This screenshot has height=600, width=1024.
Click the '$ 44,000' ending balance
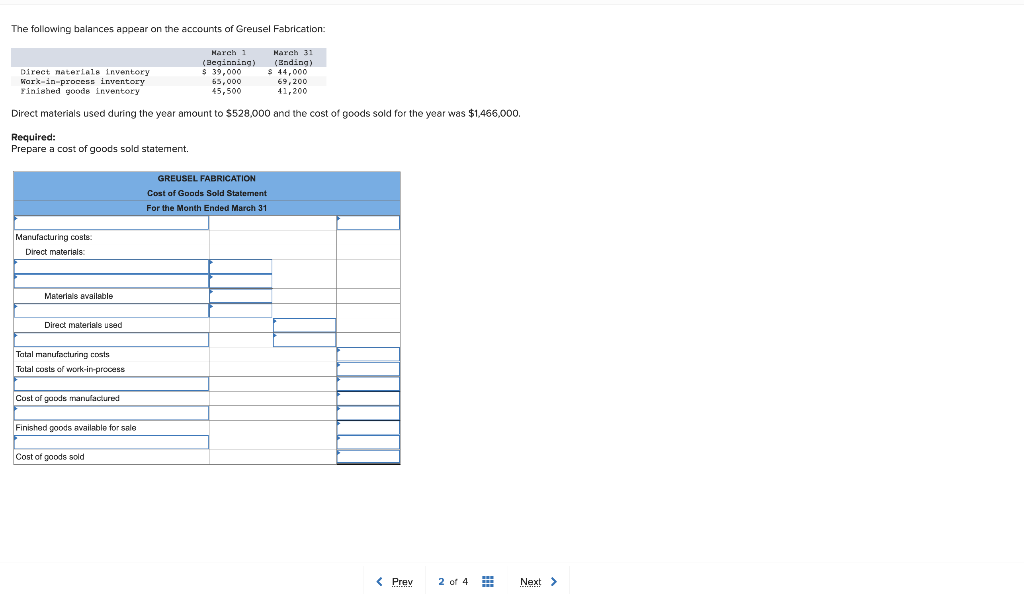tap(287, 72)
